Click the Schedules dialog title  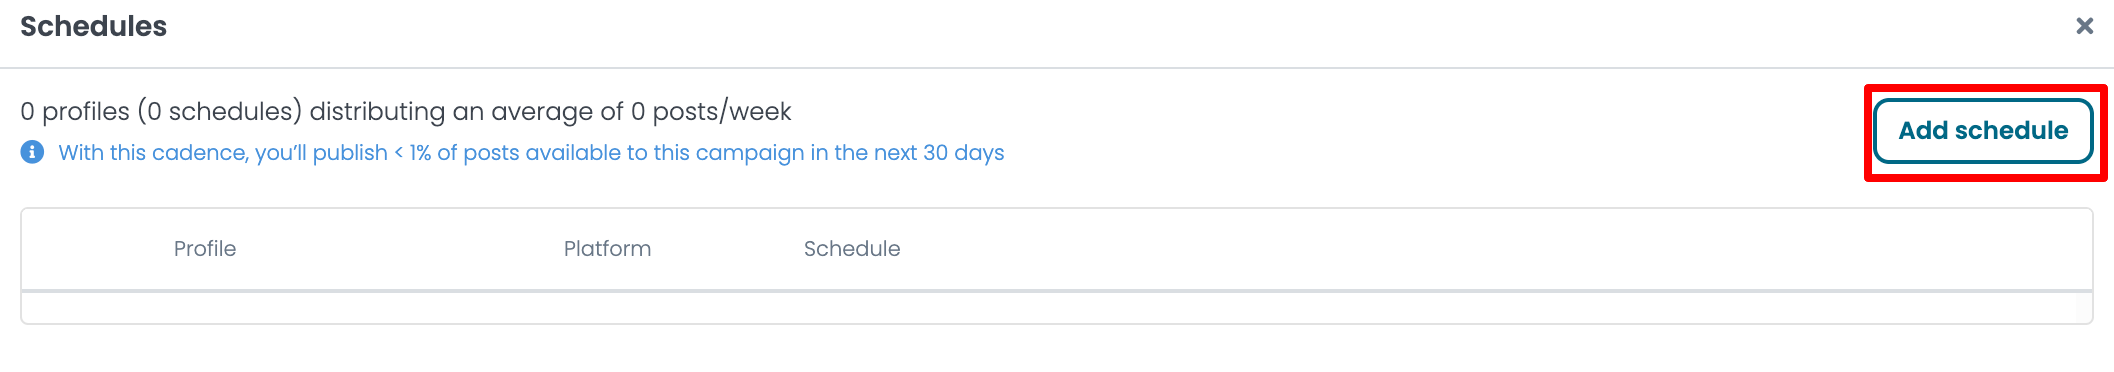click(x=94, y=26)
